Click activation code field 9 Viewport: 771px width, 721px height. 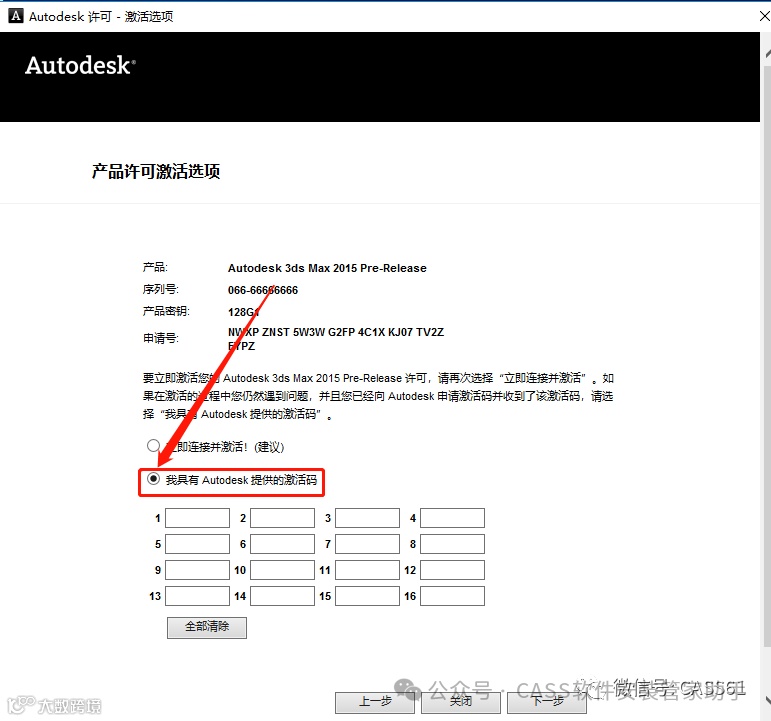pos(197,570)
